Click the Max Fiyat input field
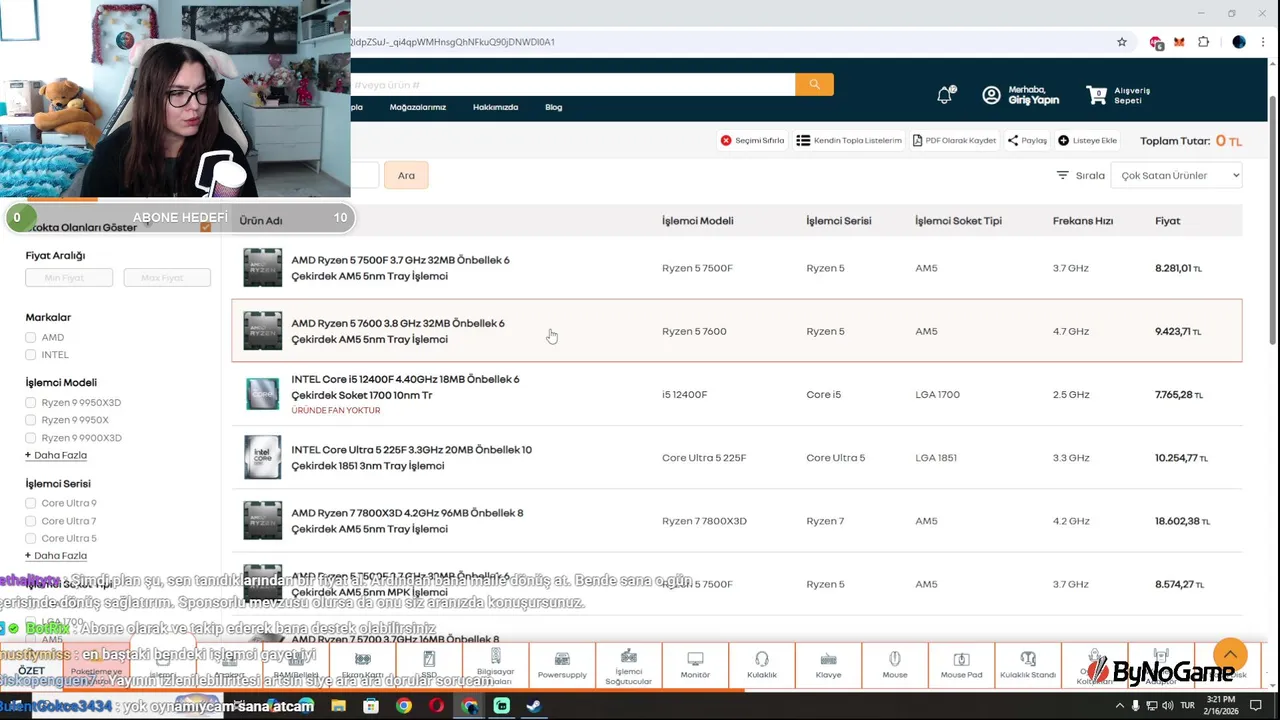1280x720 pixels. coord(167,277)
